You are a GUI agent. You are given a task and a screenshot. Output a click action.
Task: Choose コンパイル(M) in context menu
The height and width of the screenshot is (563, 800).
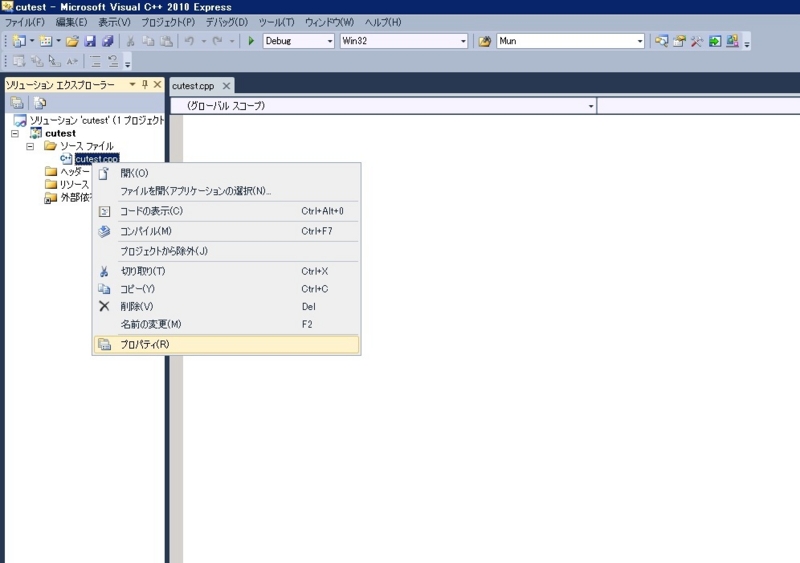(227, 231)
